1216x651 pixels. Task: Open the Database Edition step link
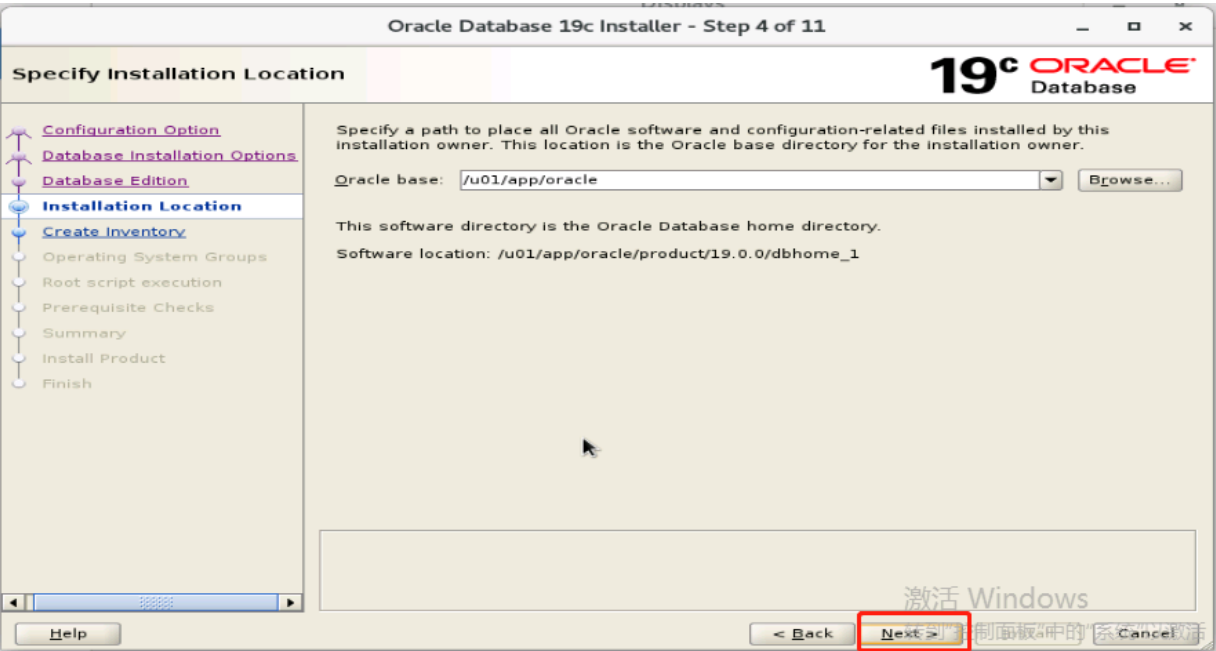[115, 181]
